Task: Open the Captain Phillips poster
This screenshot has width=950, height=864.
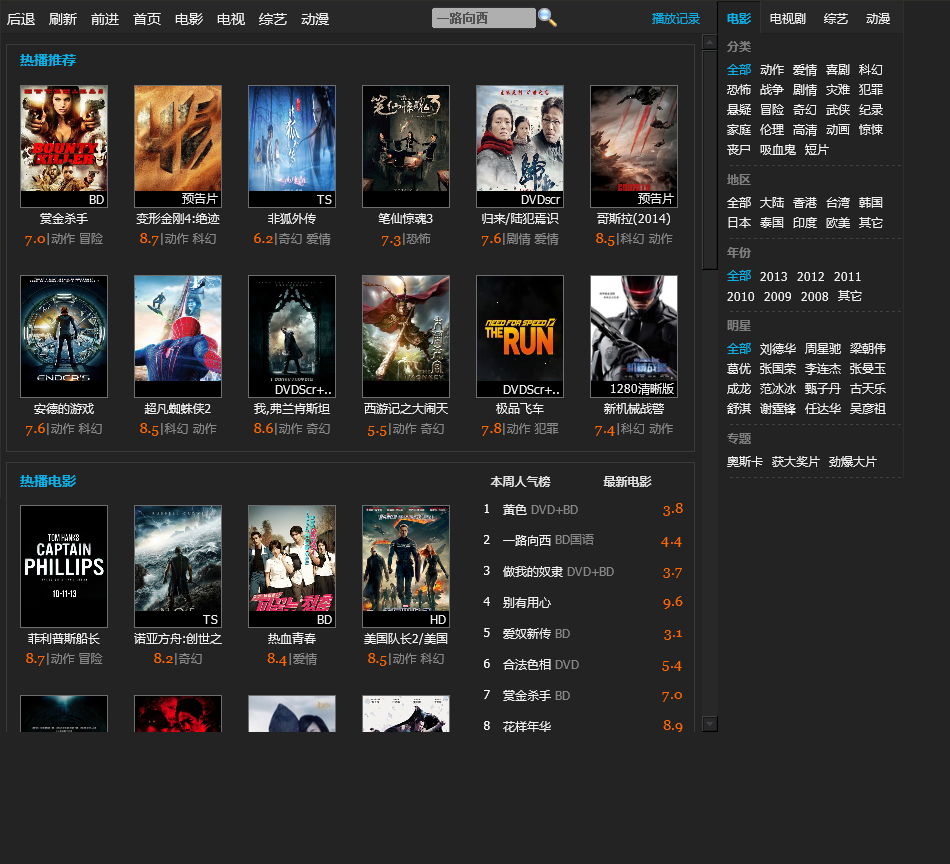Action: pyautogui.click(x=64, y=566)
